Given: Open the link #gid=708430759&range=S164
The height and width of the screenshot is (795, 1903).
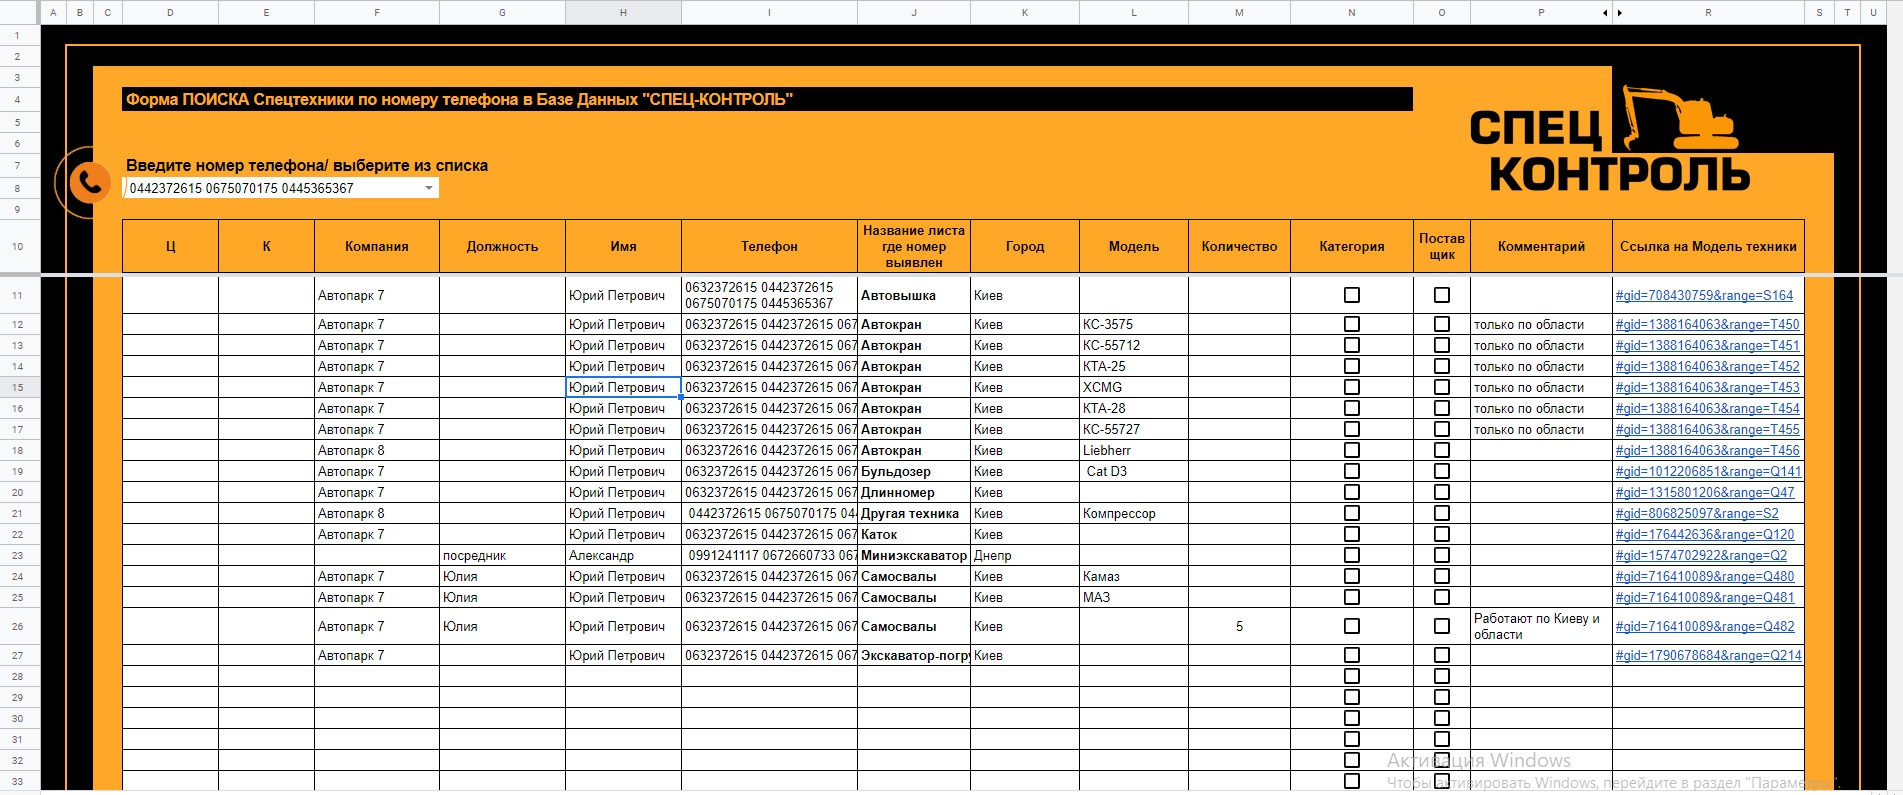Looking at the screenshot, I should [x=1704, y=295].
